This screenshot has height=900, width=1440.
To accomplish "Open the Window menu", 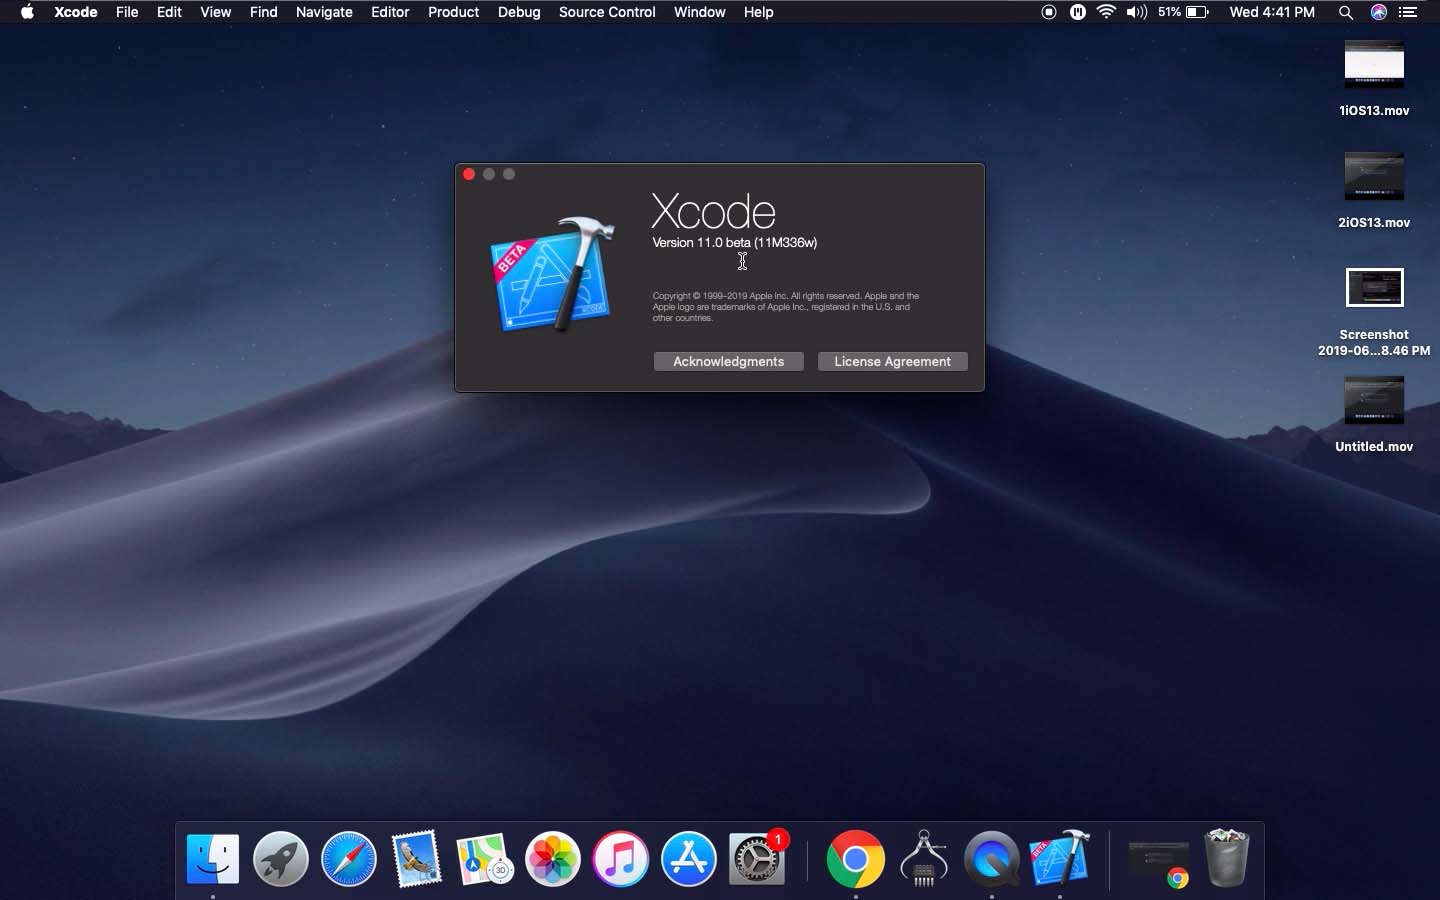I will (699, 12).
